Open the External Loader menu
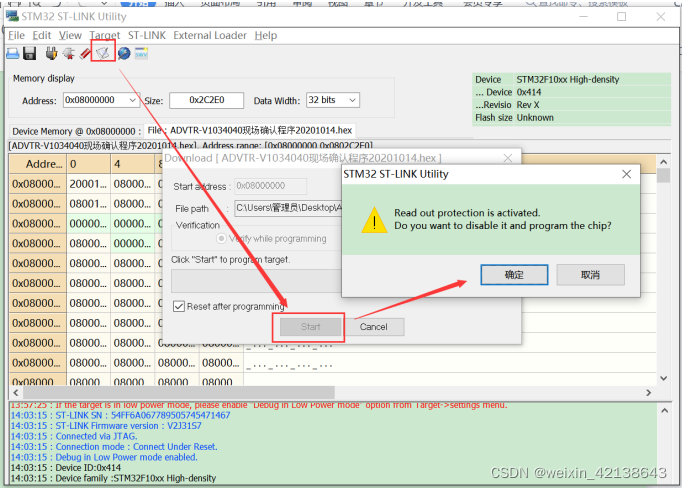 click(x=210, y=35)
